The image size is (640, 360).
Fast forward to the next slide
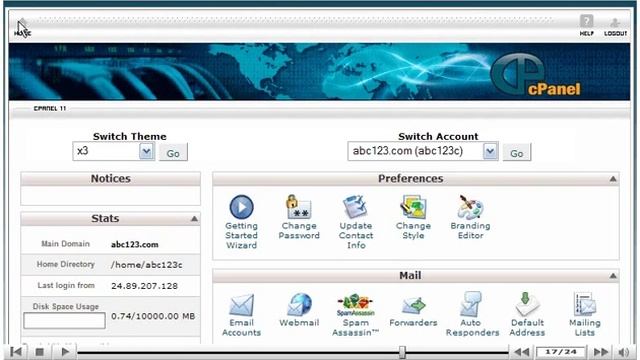601,352
